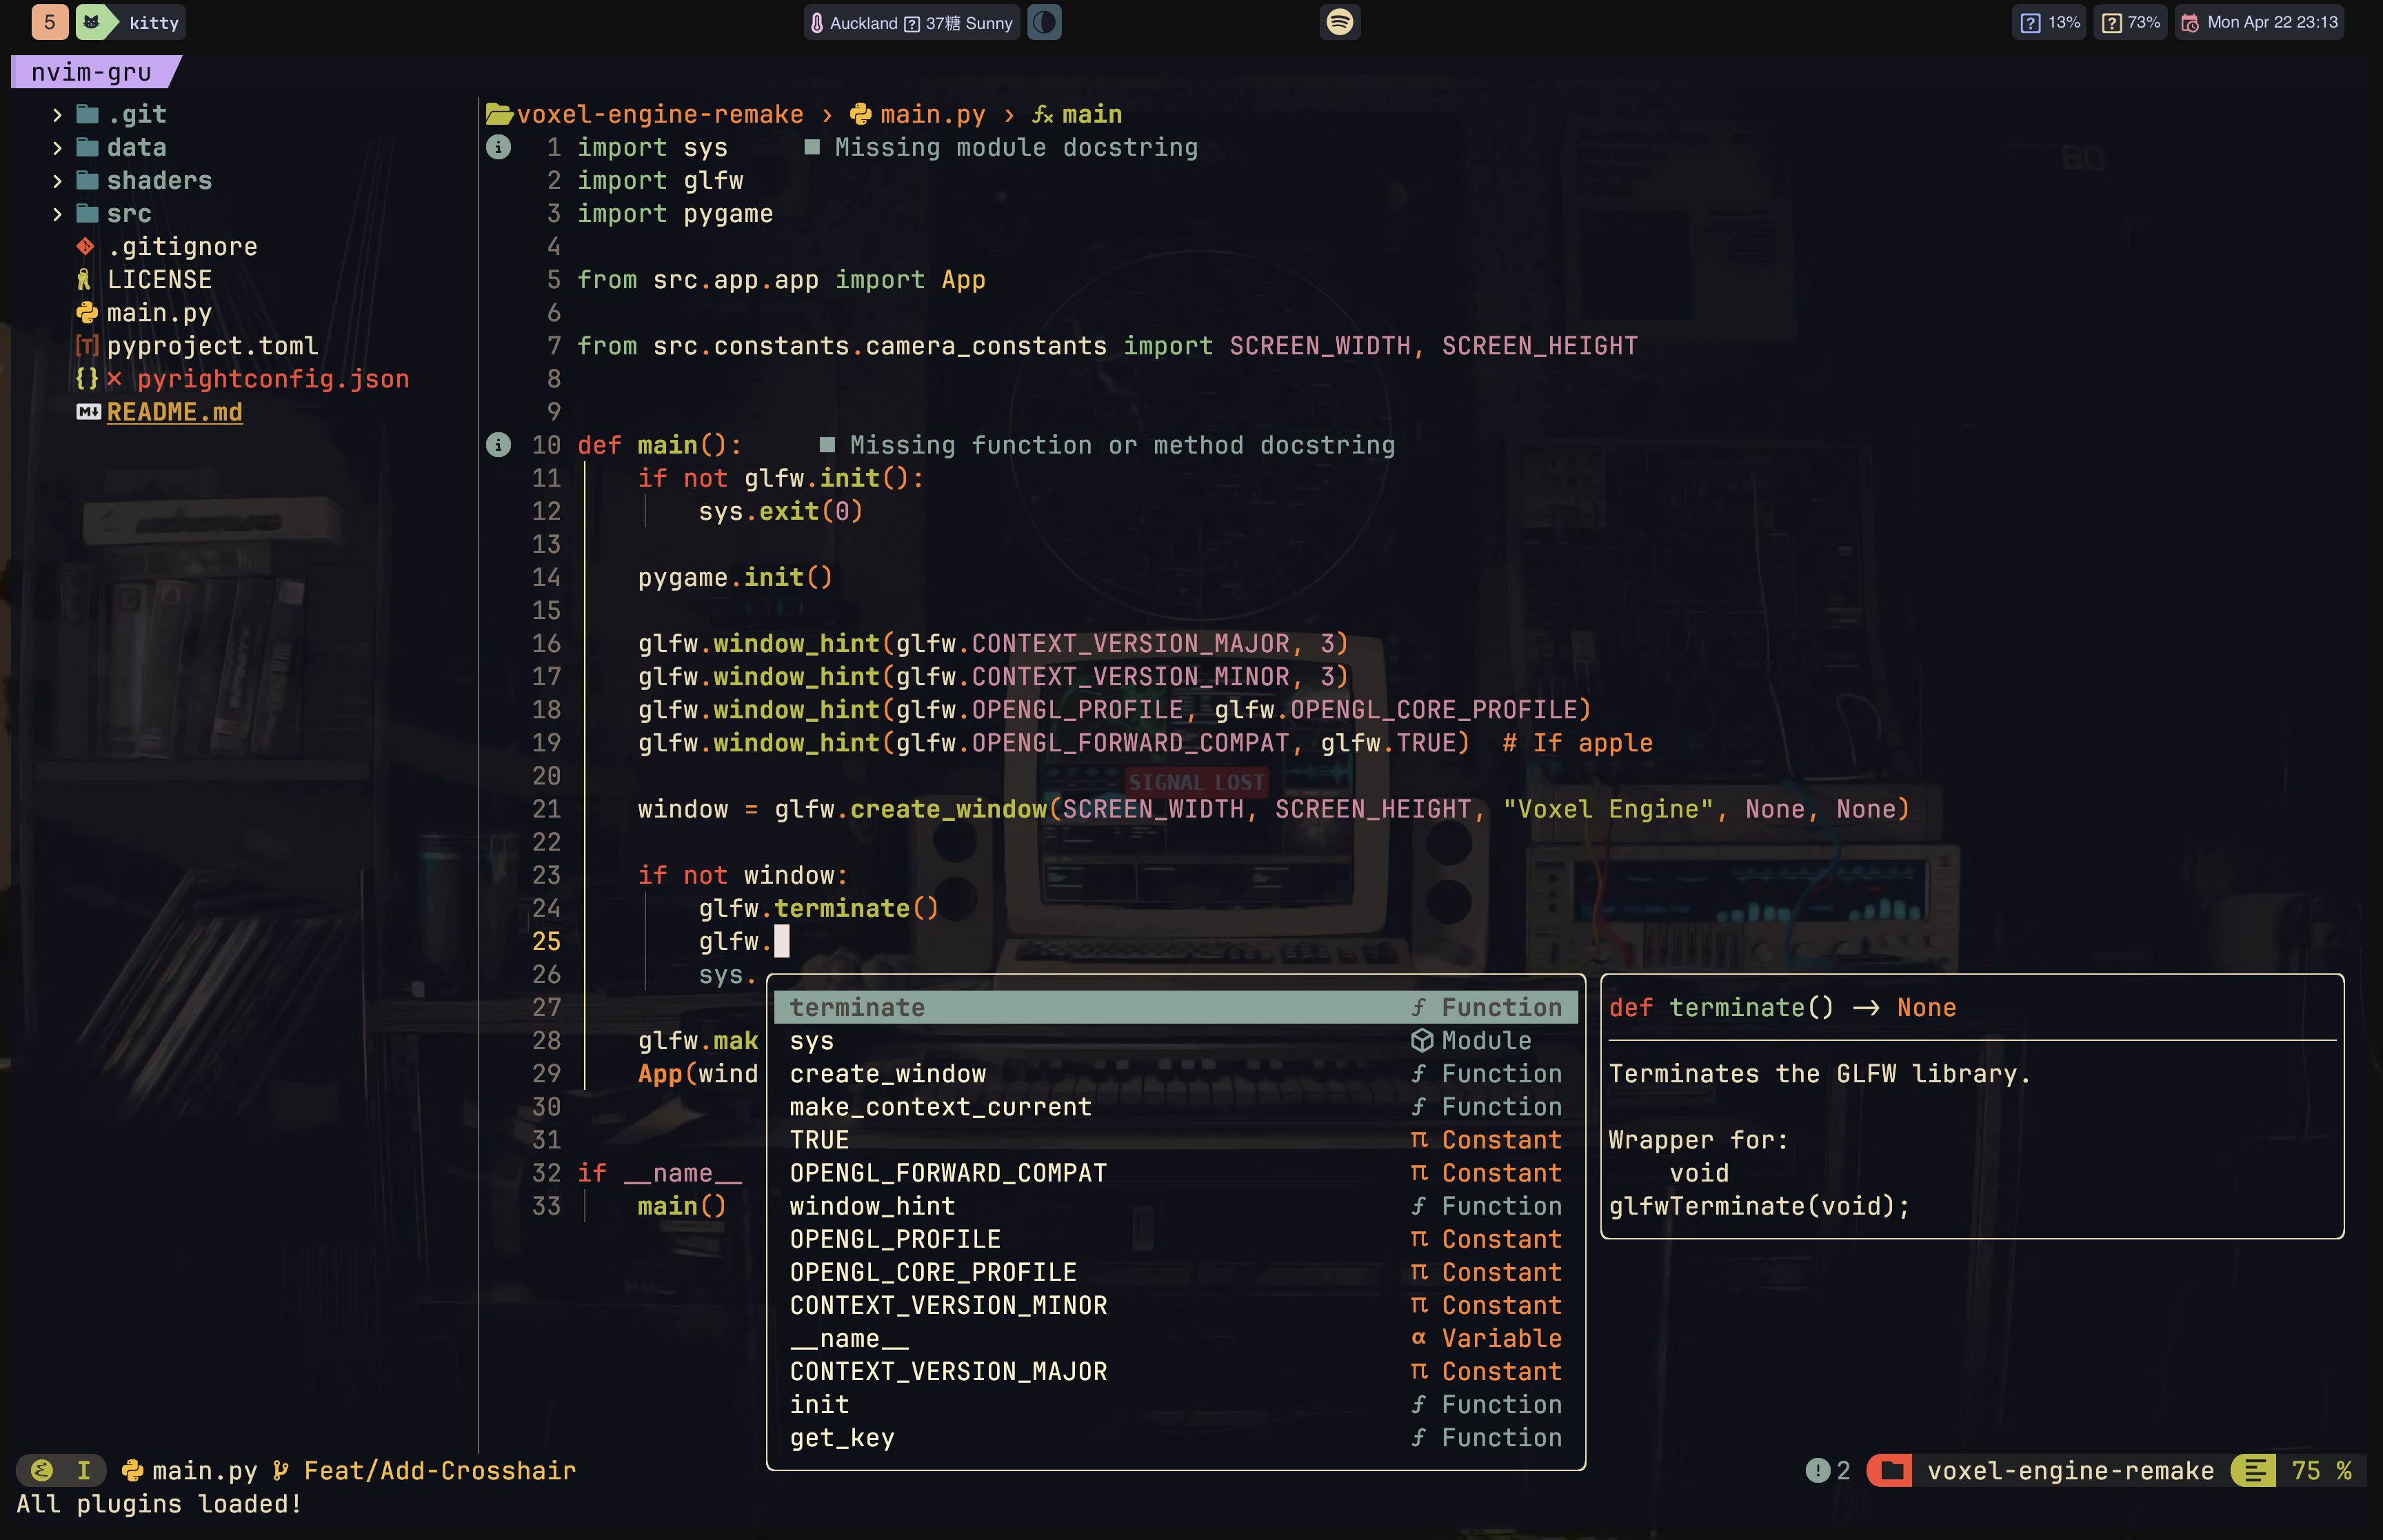
Task: Click the markdown icon beside README.md
Action: click(88, 412)
